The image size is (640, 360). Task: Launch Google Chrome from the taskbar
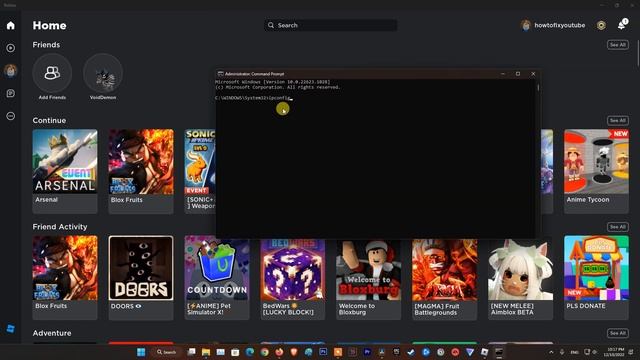264,352
